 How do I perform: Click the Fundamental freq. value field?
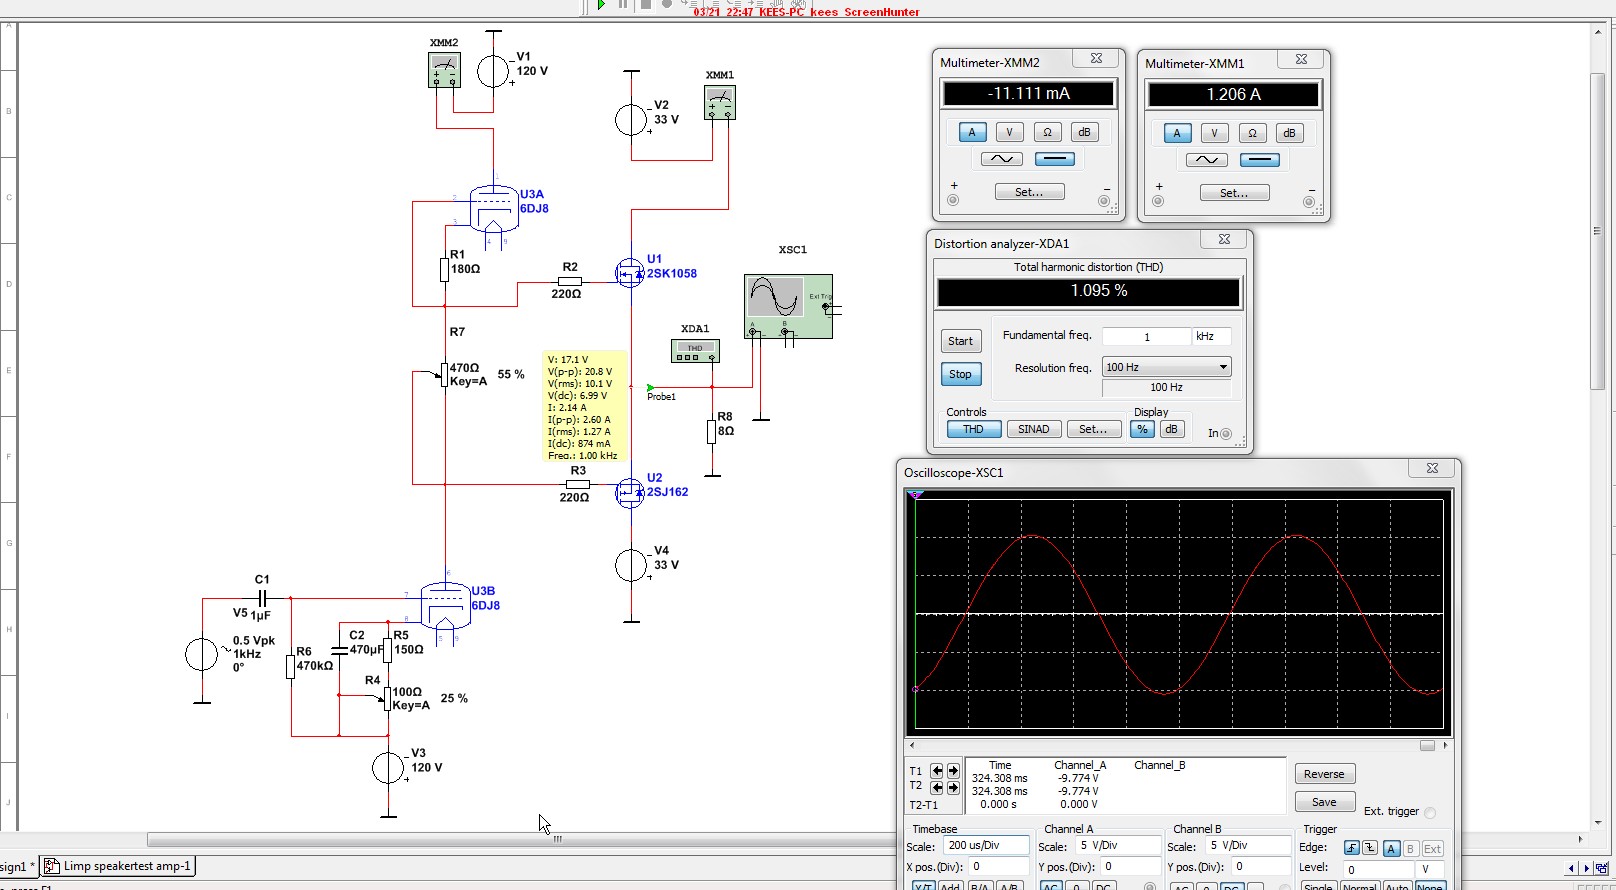tap(1146, 337)
